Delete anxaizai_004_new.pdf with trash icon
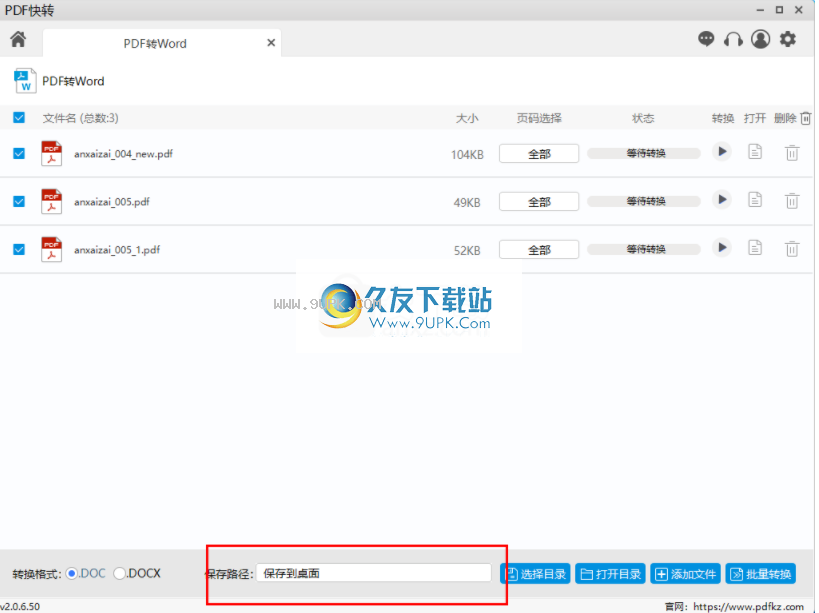Image resolution: width=819 pixels, height=613 pixels. point(792,153)
